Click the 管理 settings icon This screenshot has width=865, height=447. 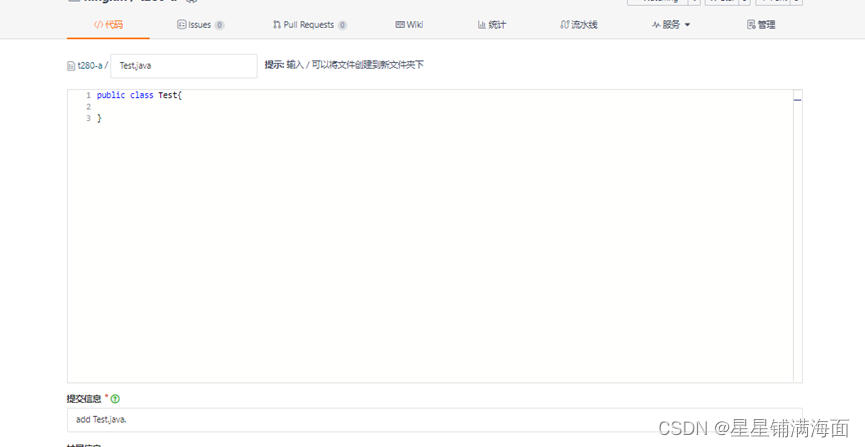coord(751,25)
